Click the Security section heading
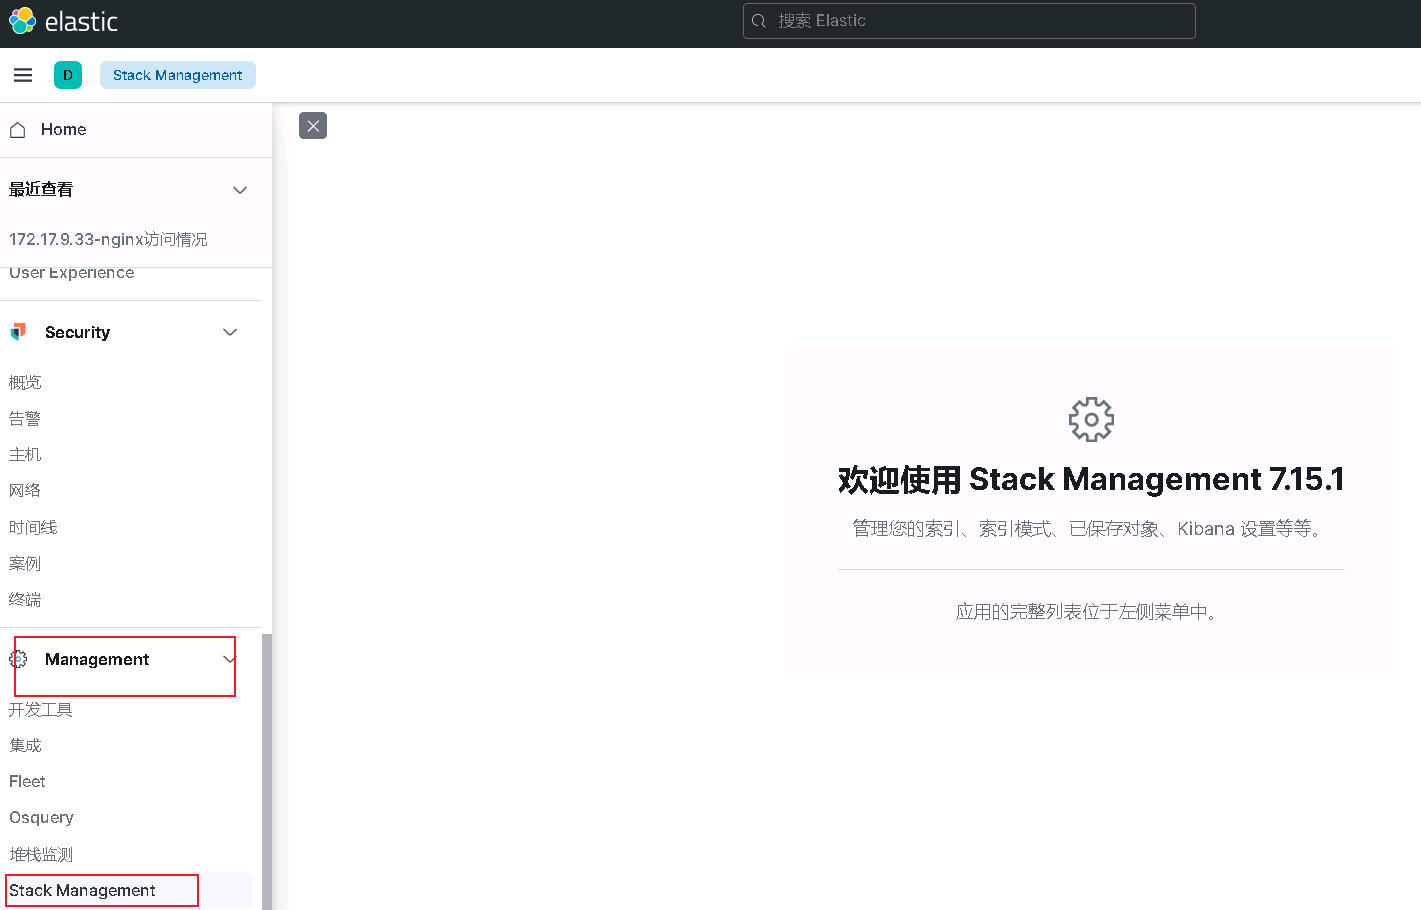1421x910 pixels. coord(78,332)
